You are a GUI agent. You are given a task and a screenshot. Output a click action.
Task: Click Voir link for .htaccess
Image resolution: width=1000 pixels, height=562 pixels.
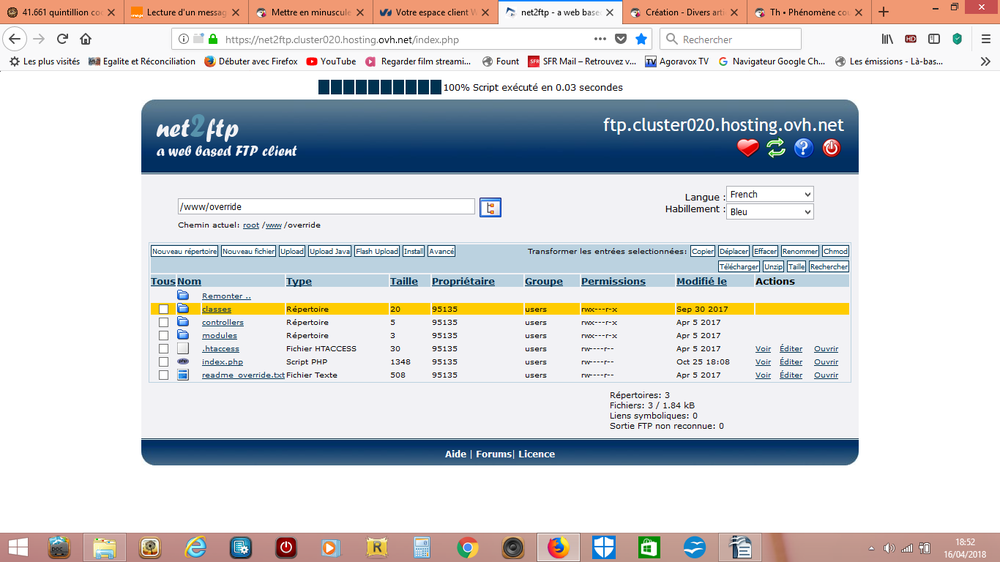pyautogui.click(x=763, y=349)
